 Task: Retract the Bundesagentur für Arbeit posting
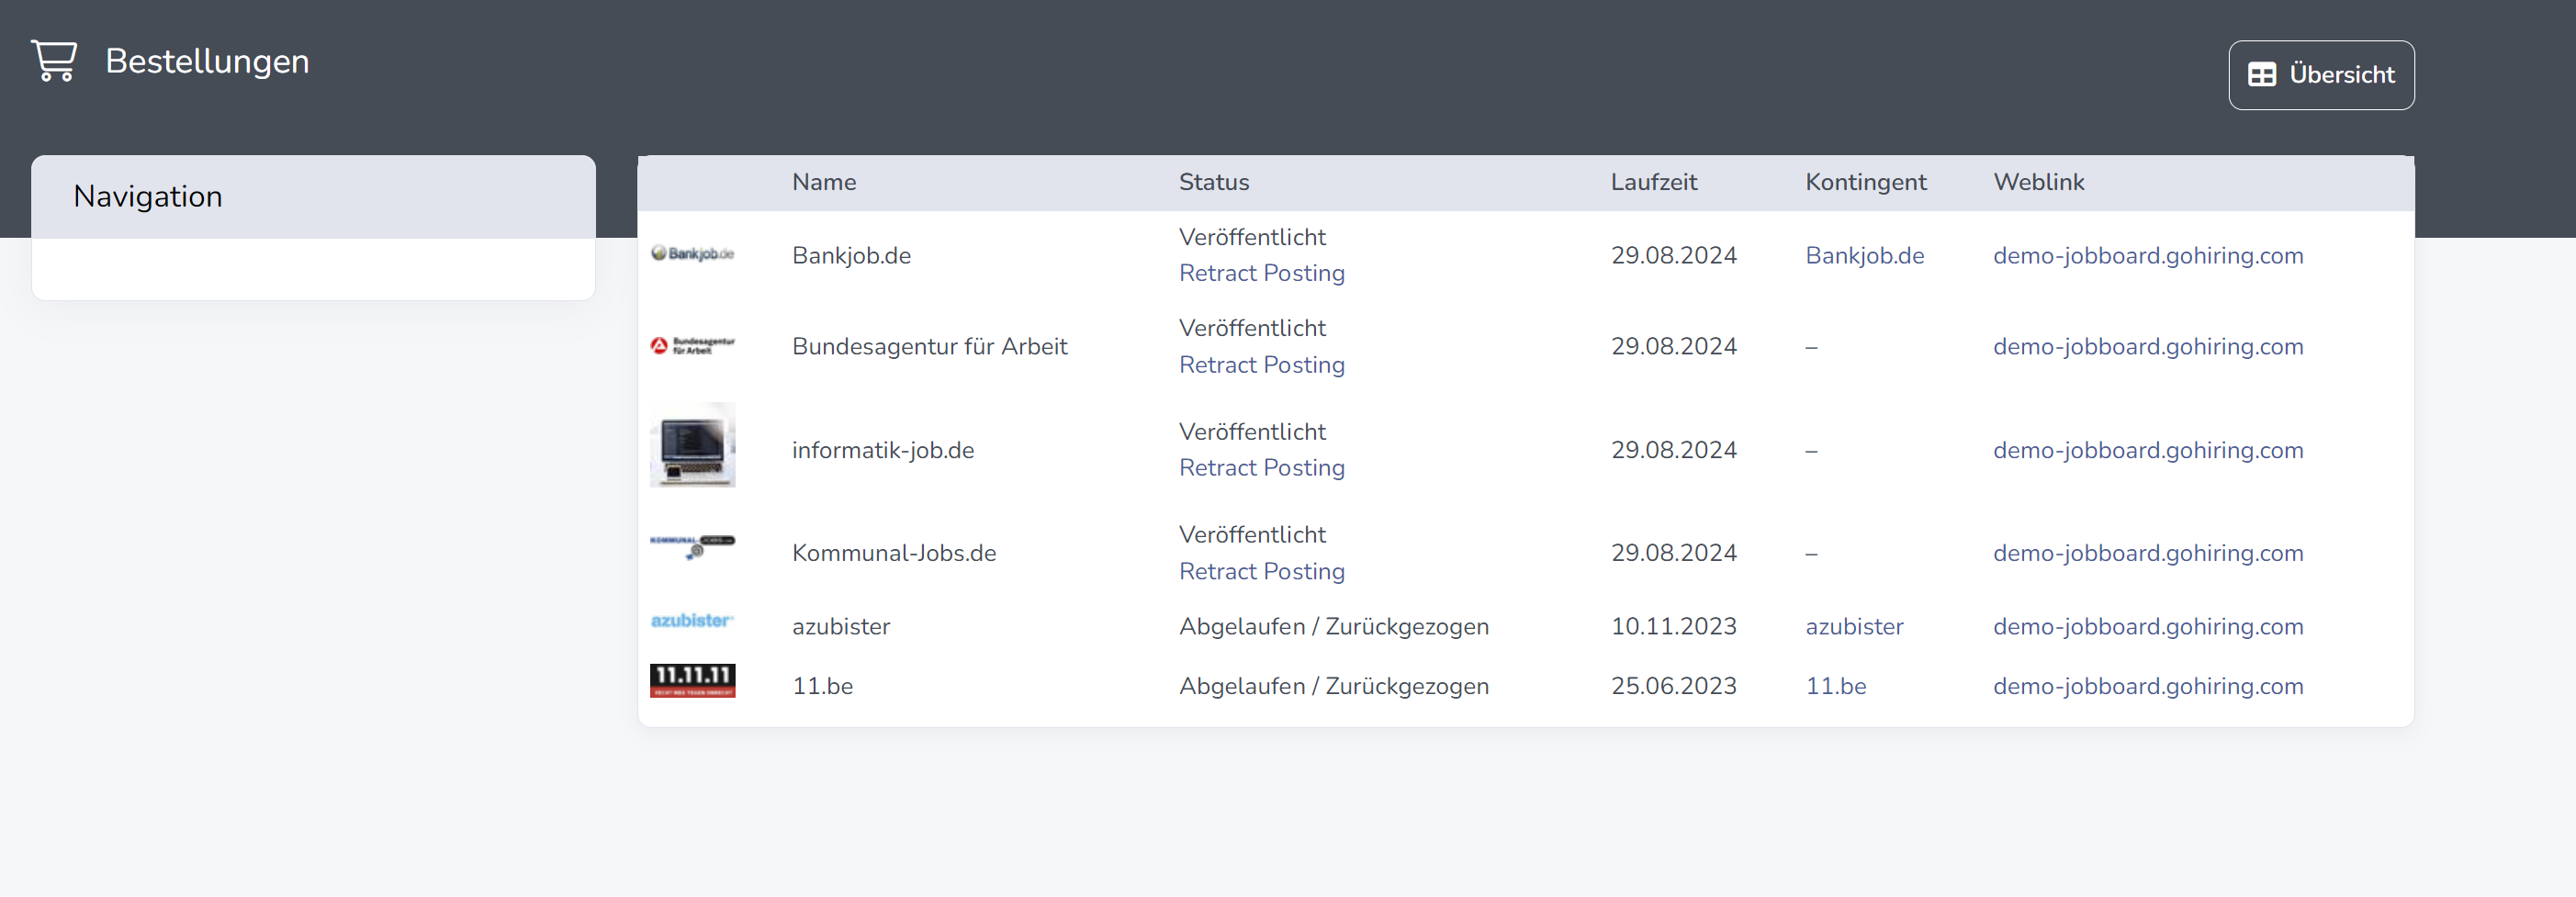tap(1261, 365)
